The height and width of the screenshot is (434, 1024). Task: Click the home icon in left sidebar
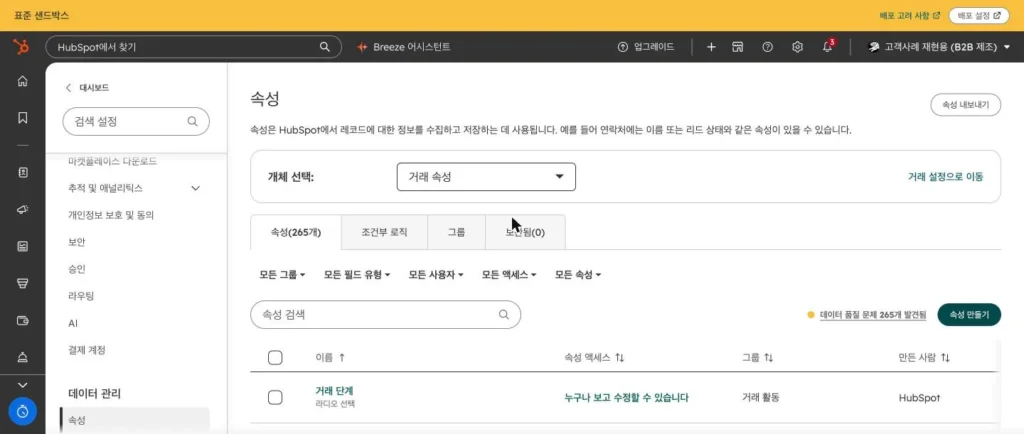click(23, 81)
